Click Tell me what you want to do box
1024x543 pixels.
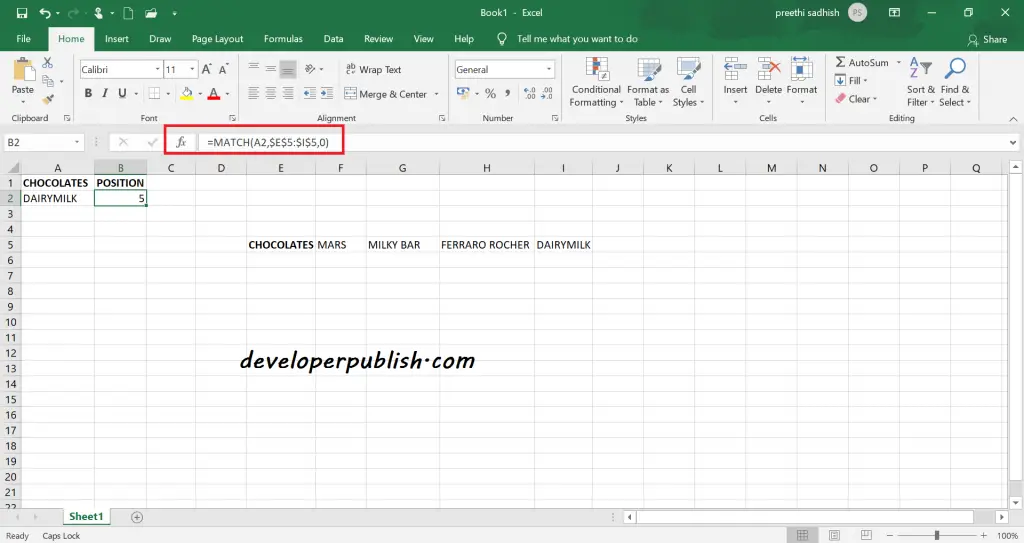coord(577,39)
